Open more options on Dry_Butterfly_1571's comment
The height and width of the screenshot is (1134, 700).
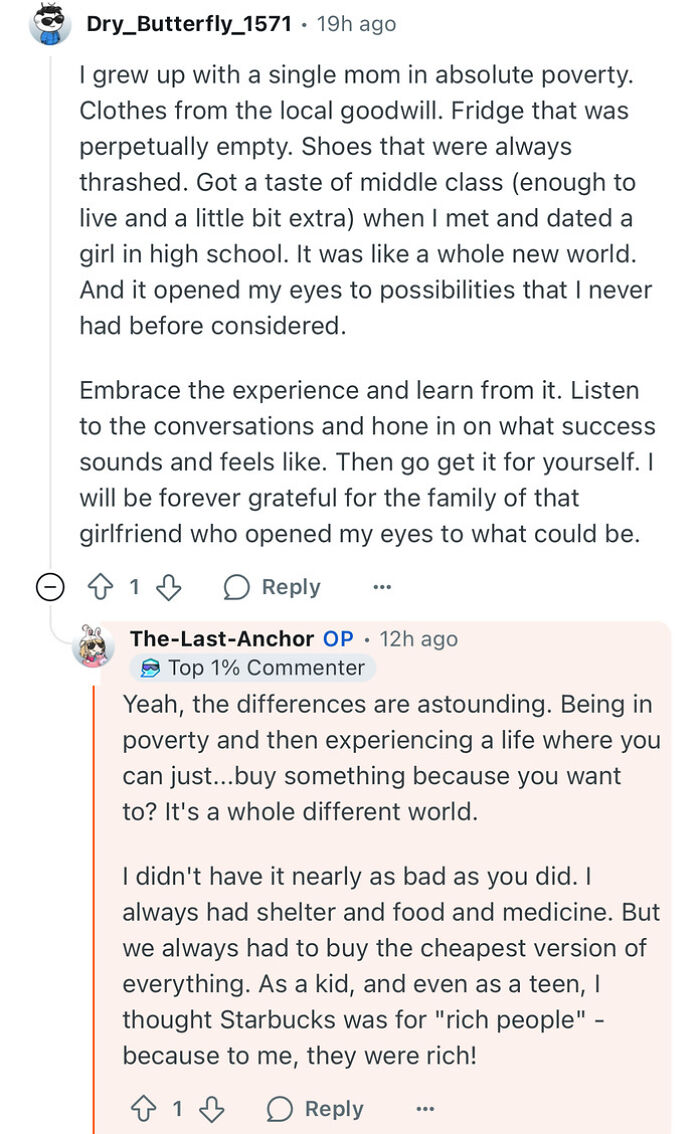tap(382, 587)
